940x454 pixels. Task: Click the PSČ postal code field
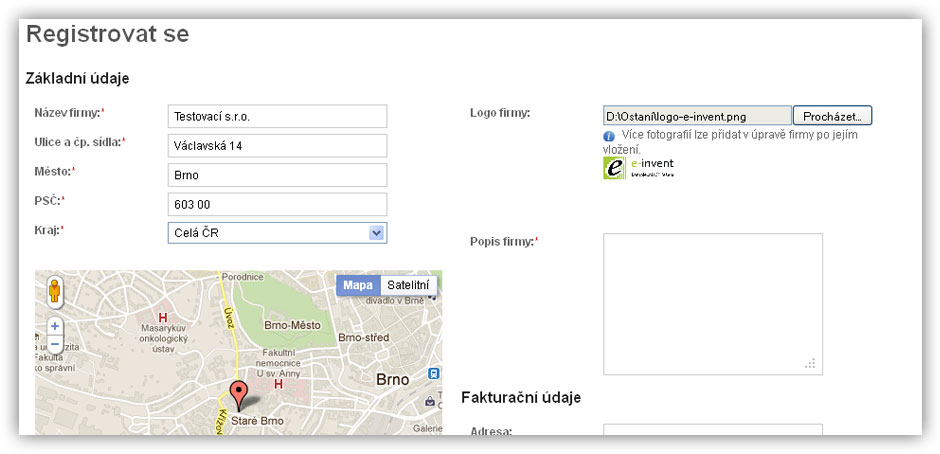point(277,204)
